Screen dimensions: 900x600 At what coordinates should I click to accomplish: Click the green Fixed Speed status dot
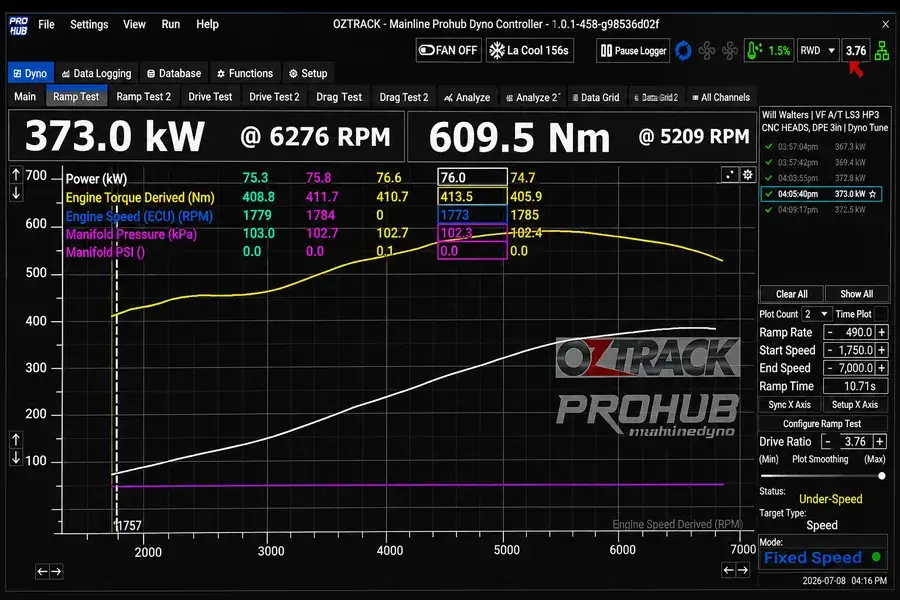click(876, 556)
